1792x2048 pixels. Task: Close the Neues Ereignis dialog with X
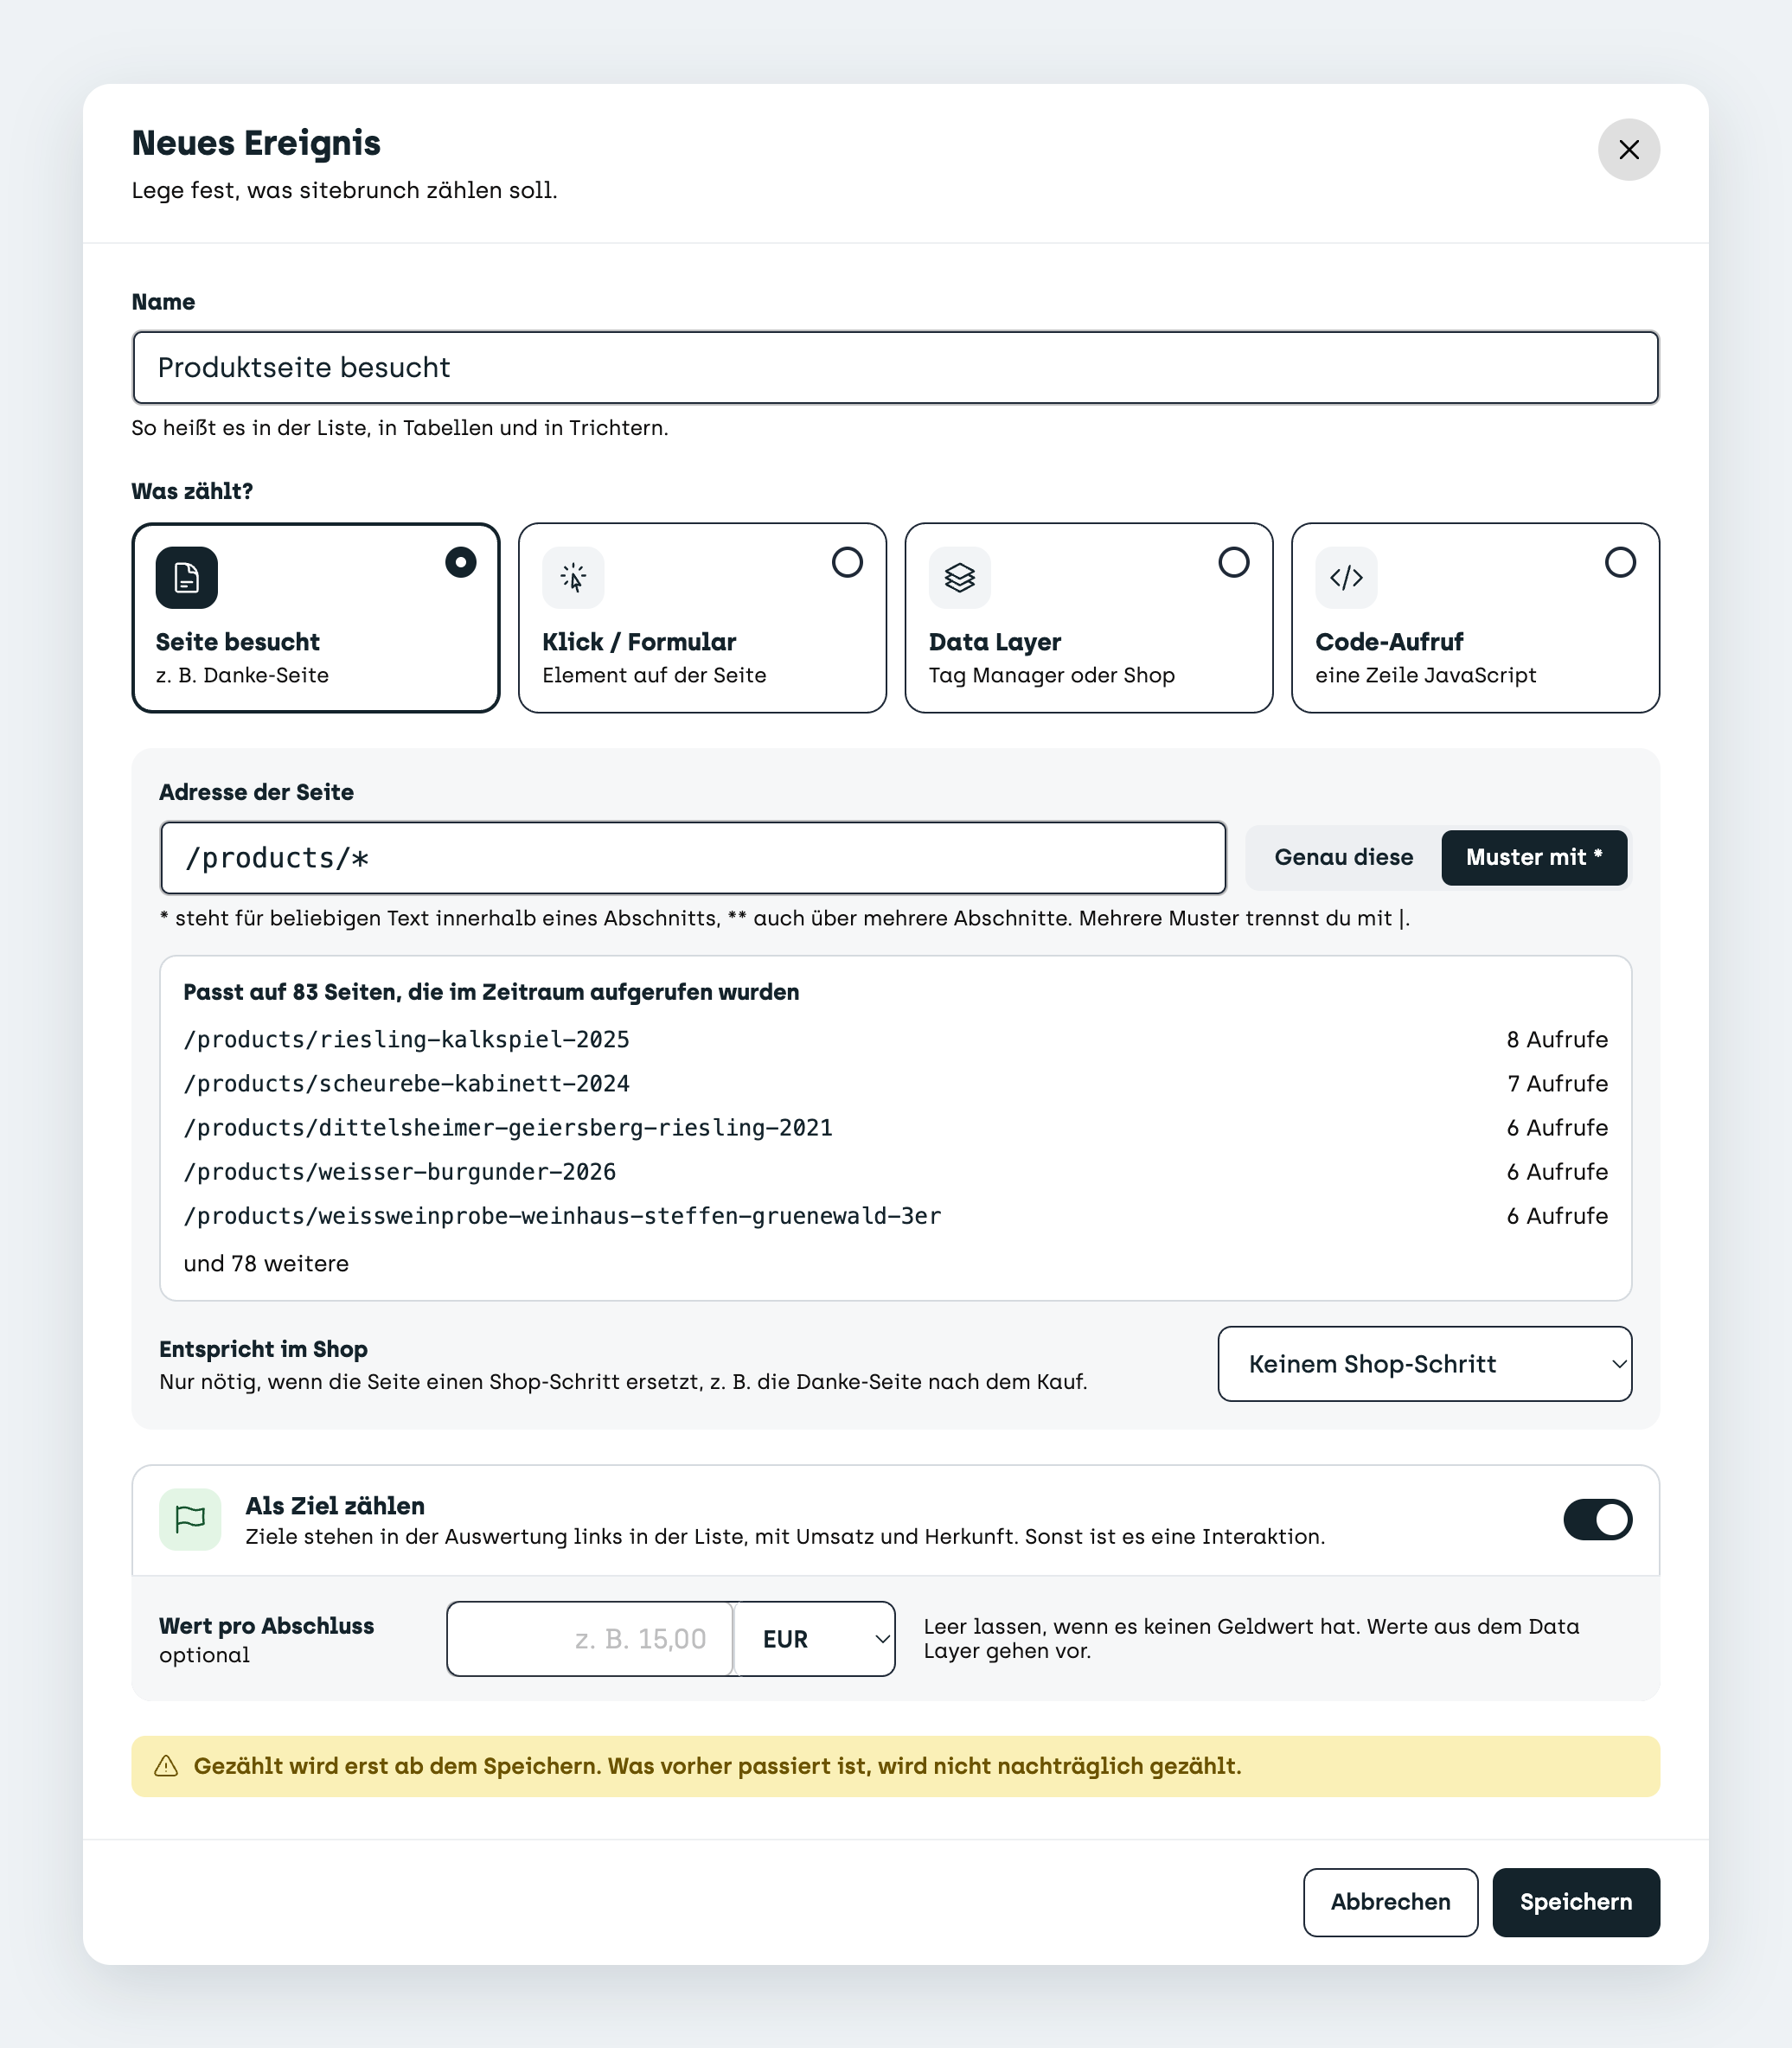coord(1628,150)
